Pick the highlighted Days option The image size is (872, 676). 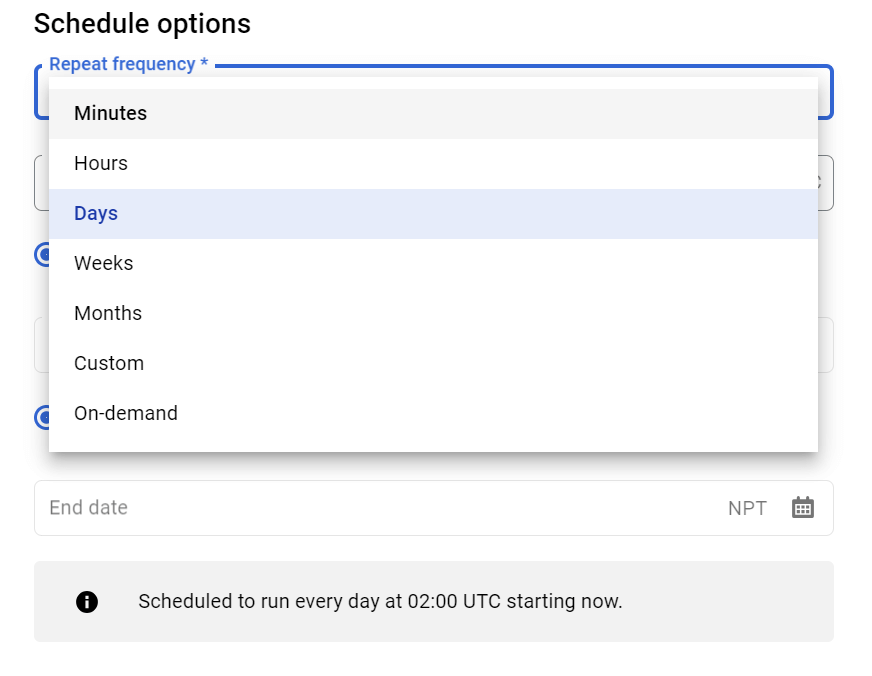(x=433, y=213)
